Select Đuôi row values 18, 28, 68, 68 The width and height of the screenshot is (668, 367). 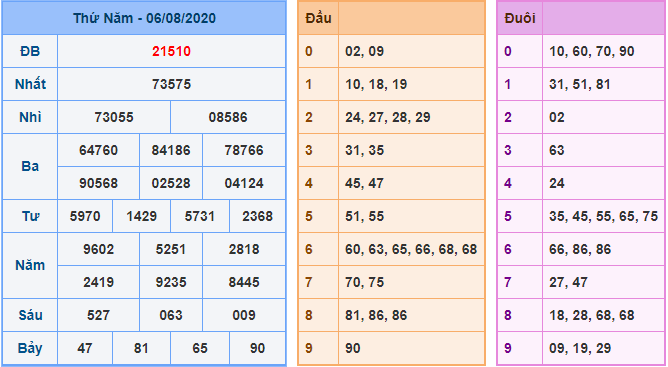[592, 315]
